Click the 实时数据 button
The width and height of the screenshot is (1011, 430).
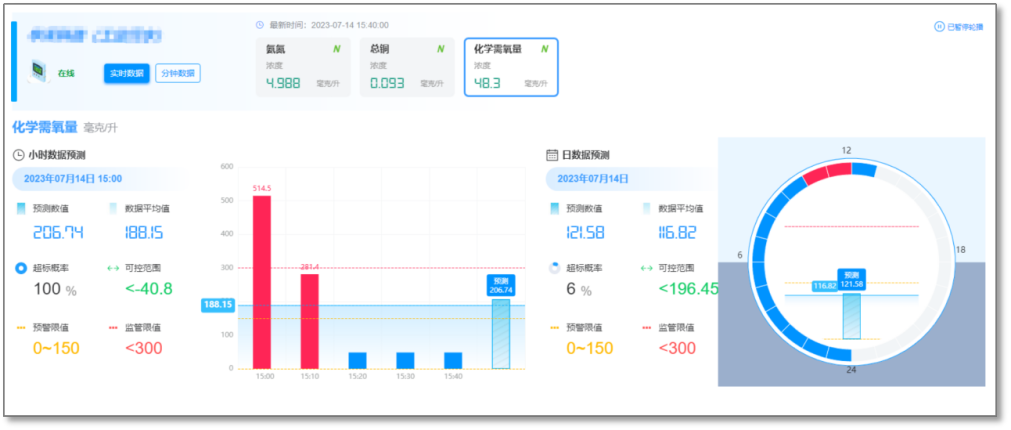127,73
